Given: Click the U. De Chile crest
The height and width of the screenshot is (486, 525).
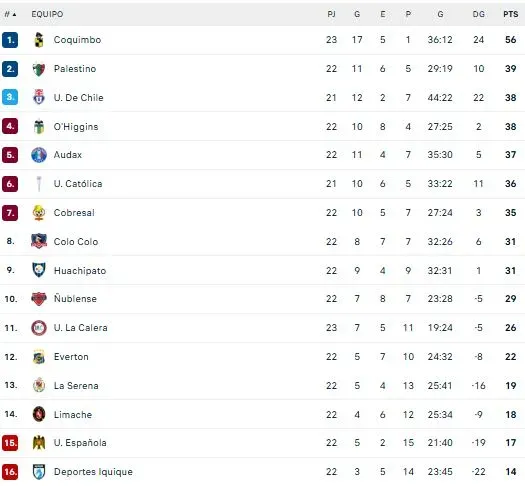Looking at the screenshot, I should [x=39, y=97].
